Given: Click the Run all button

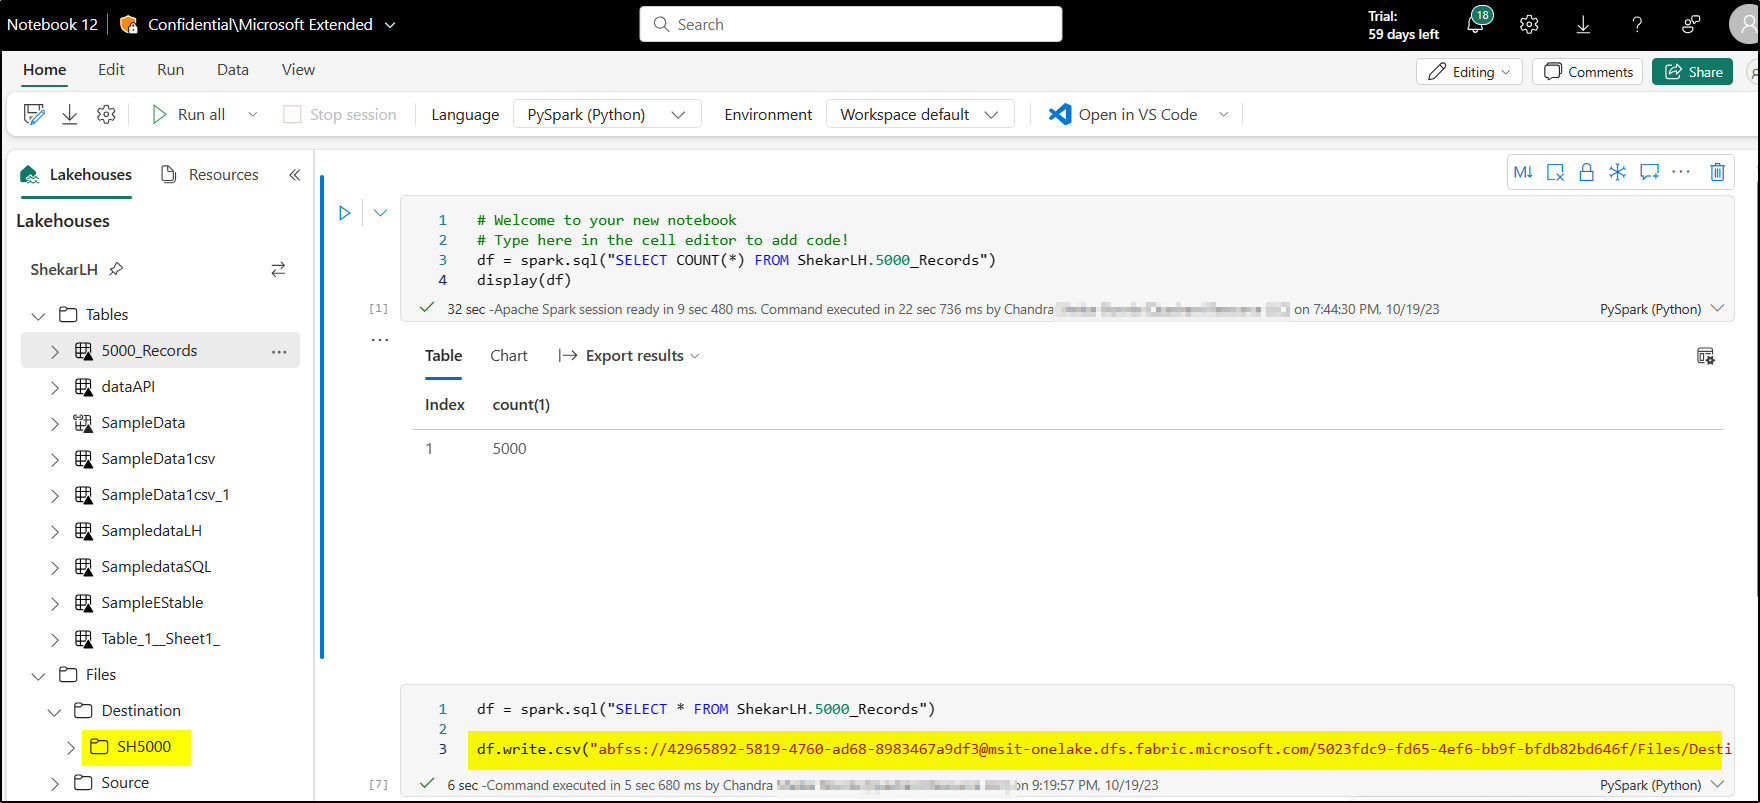Looking at the screenshot, I should coord(188,114).
